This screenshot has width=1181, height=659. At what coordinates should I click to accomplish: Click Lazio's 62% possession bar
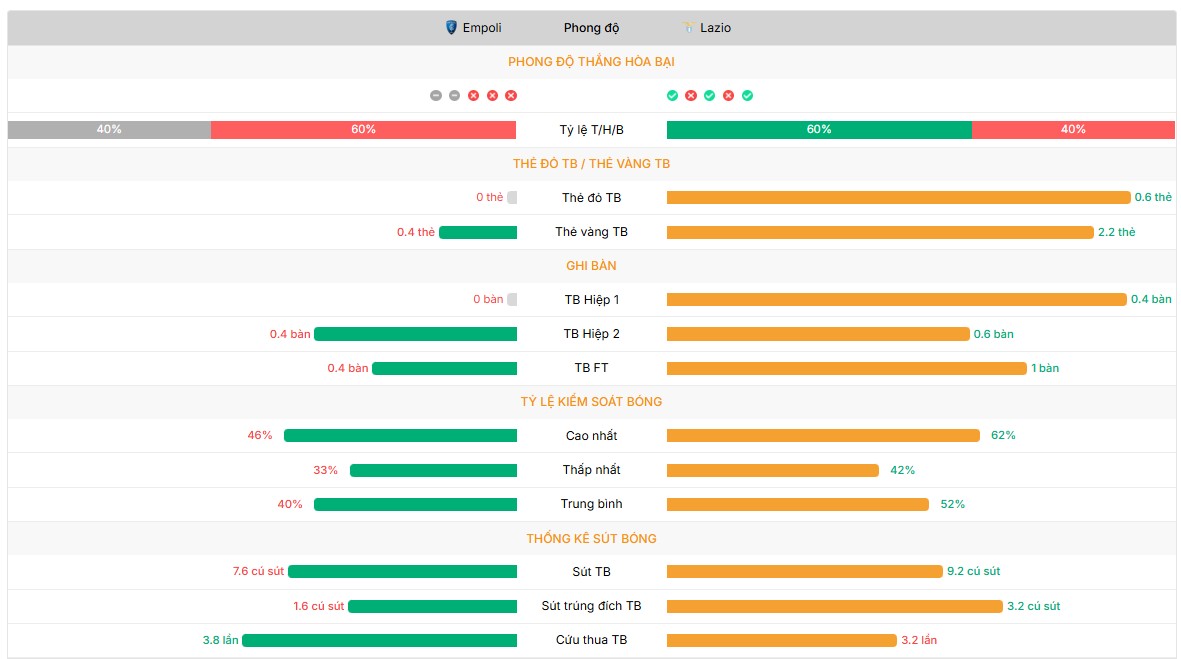point(823,435)
